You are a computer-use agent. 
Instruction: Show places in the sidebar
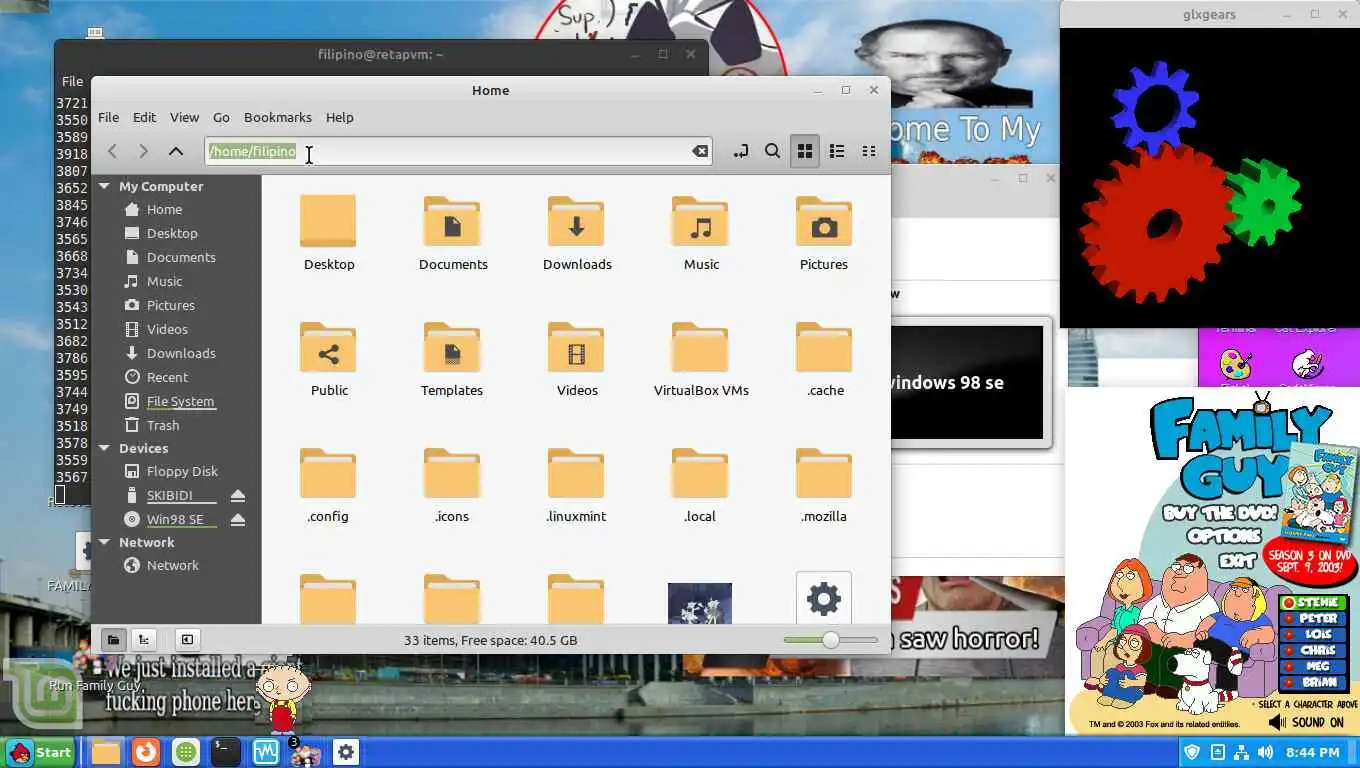113,640
